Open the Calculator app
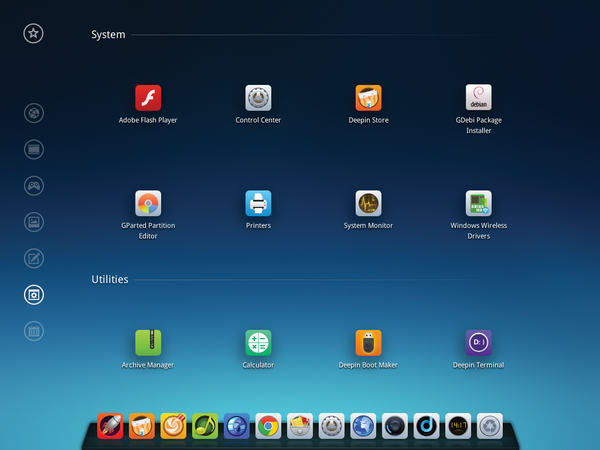The image size is (600, 450). click(x=258, y=343)
